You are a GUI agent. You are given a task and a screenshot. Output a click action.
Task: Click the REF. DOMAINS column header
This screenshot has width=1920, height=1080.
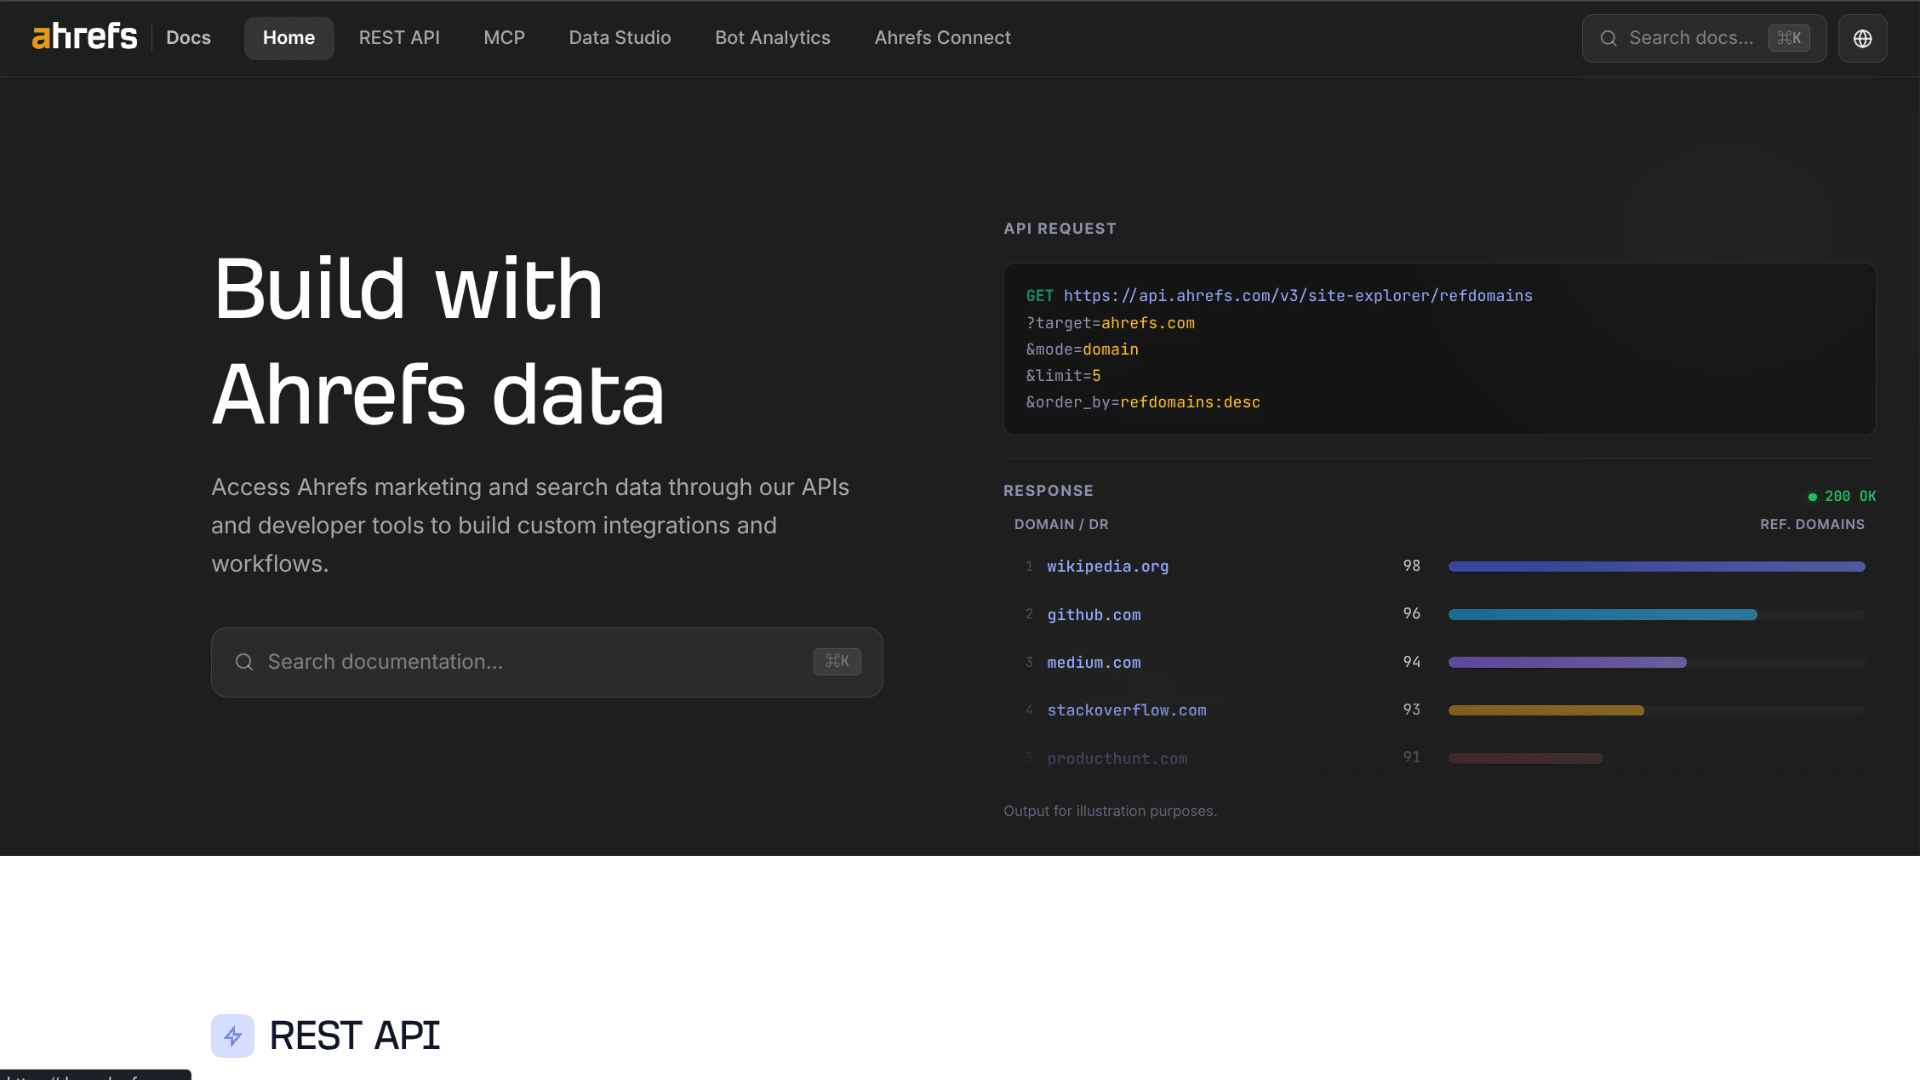(x=1812, y=525)
